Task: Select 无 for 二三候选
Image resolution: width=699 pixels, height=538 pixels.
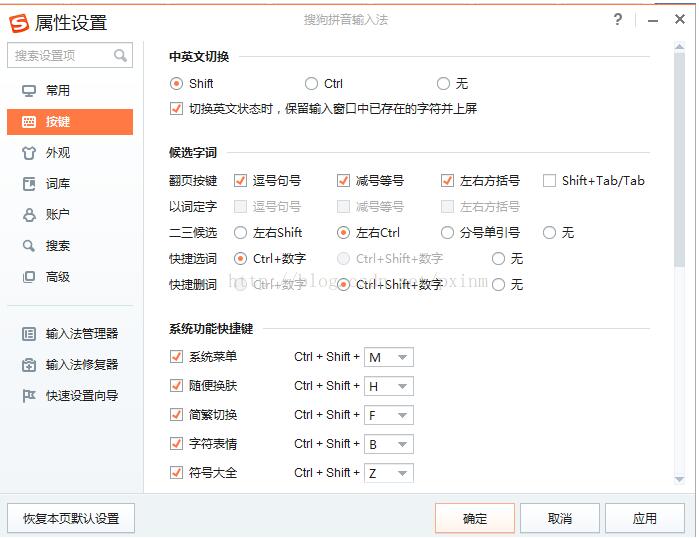Action: (549, 233)
